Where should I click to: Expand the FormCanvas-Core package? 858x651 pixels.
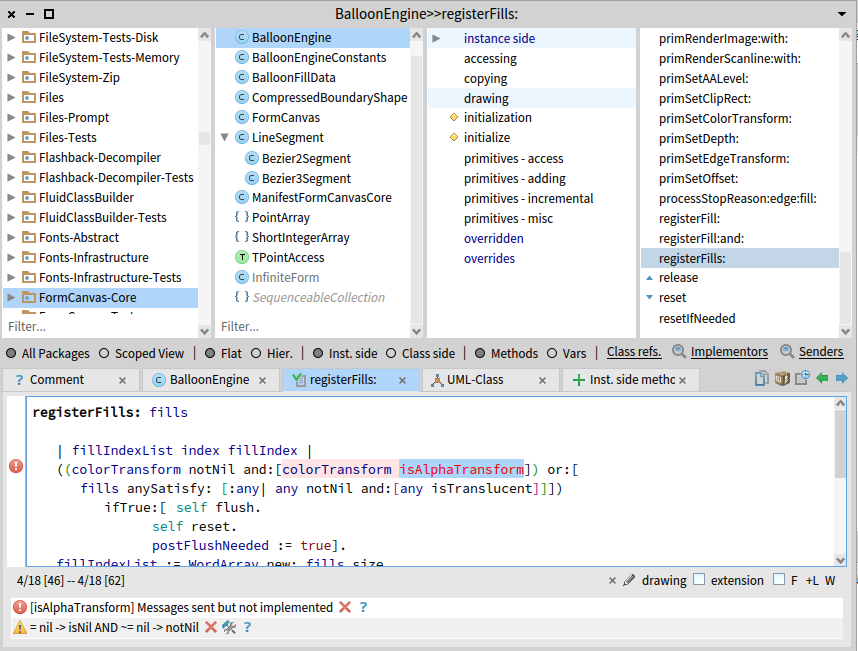point(10,298)
